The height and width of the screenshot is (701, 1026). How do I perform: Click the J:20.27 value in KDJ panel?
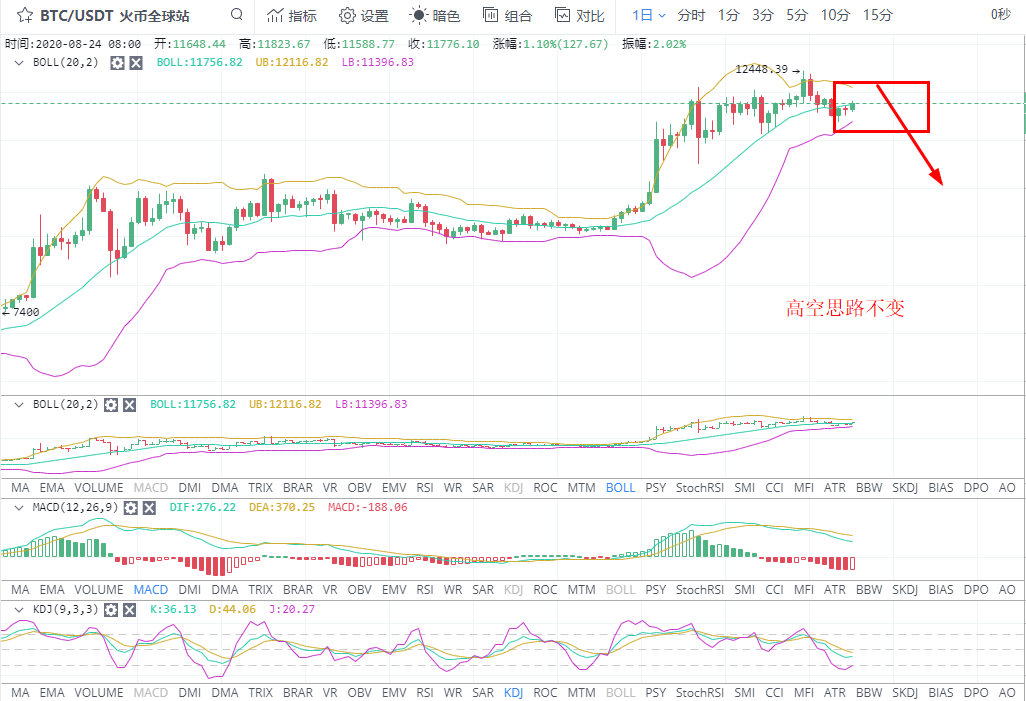pos(292,609)
